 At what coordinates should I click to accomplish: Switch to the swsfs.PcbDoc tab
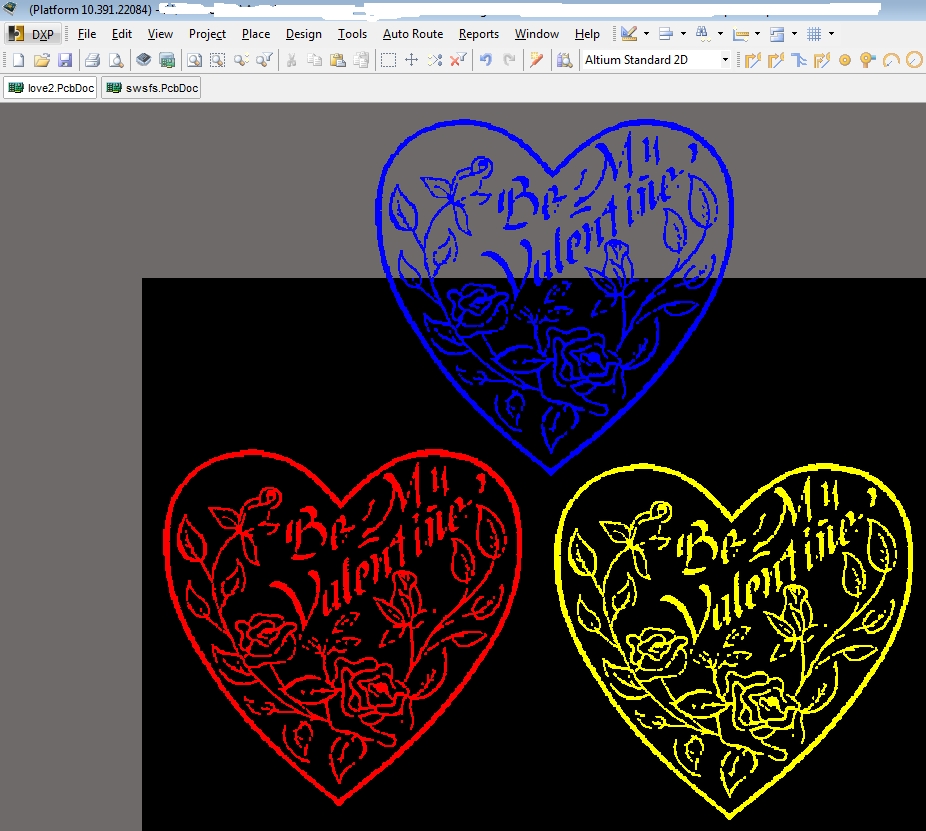(152, 88)
